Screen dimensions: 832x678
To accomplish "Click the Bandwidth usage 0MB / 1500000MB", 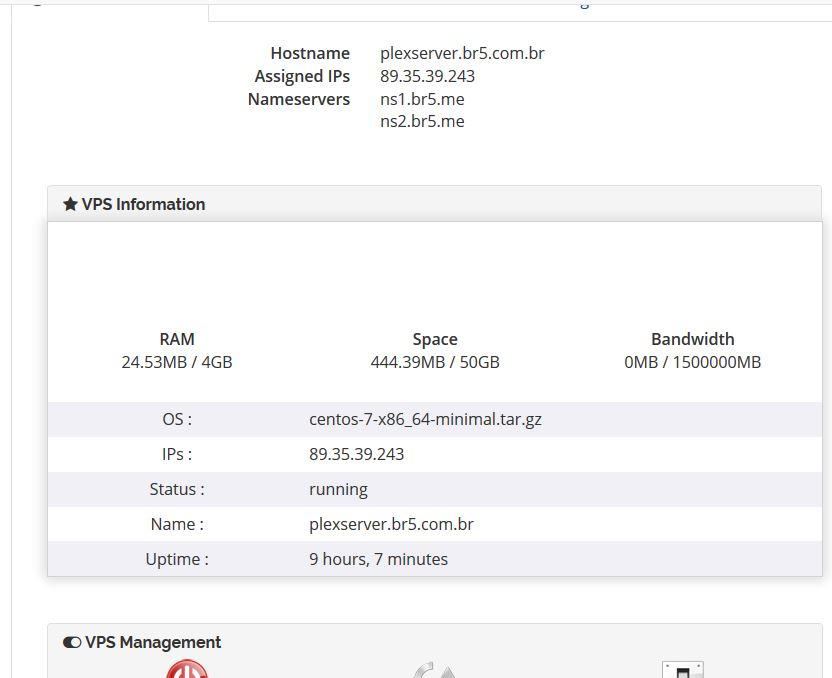I will point(692,362).
